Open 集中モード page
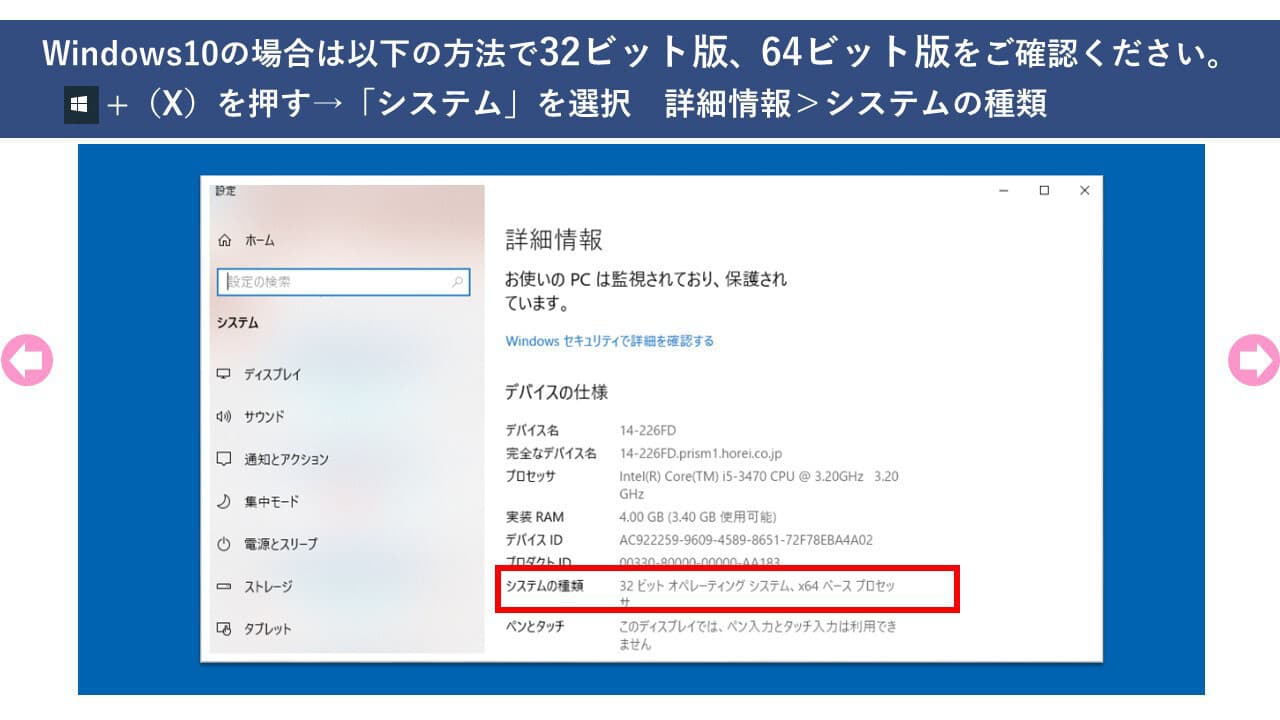This screenshot has width=1280, height=720. point(271,501)
